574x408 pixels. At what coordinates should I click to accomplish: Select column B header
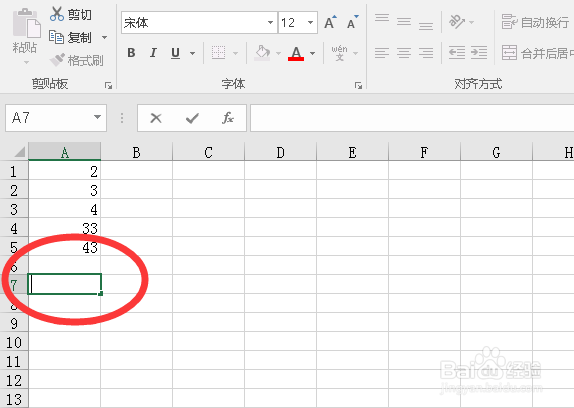click(x=136, y=151)
